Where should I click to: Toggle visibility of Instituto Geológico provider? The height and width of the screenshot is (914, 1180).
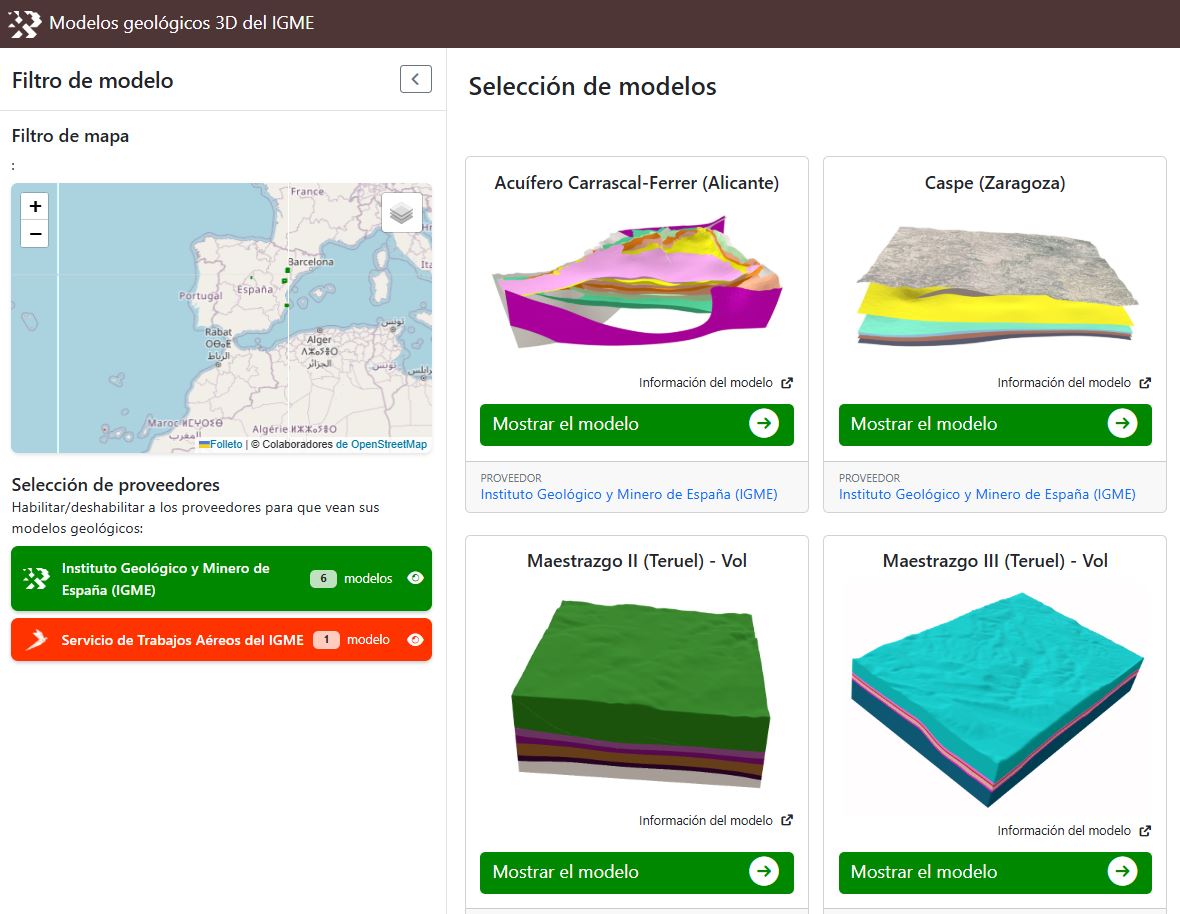coord(415,578)
